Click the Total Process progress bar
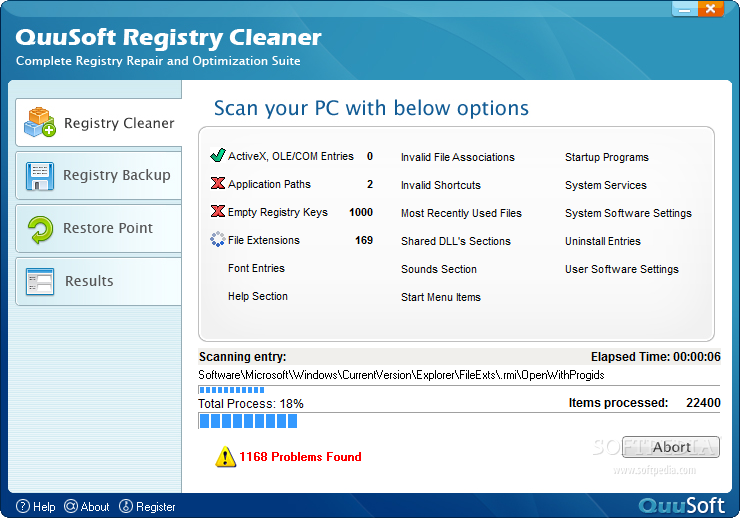740x518 pixels. pyautogui.click(x=459, y=420)
